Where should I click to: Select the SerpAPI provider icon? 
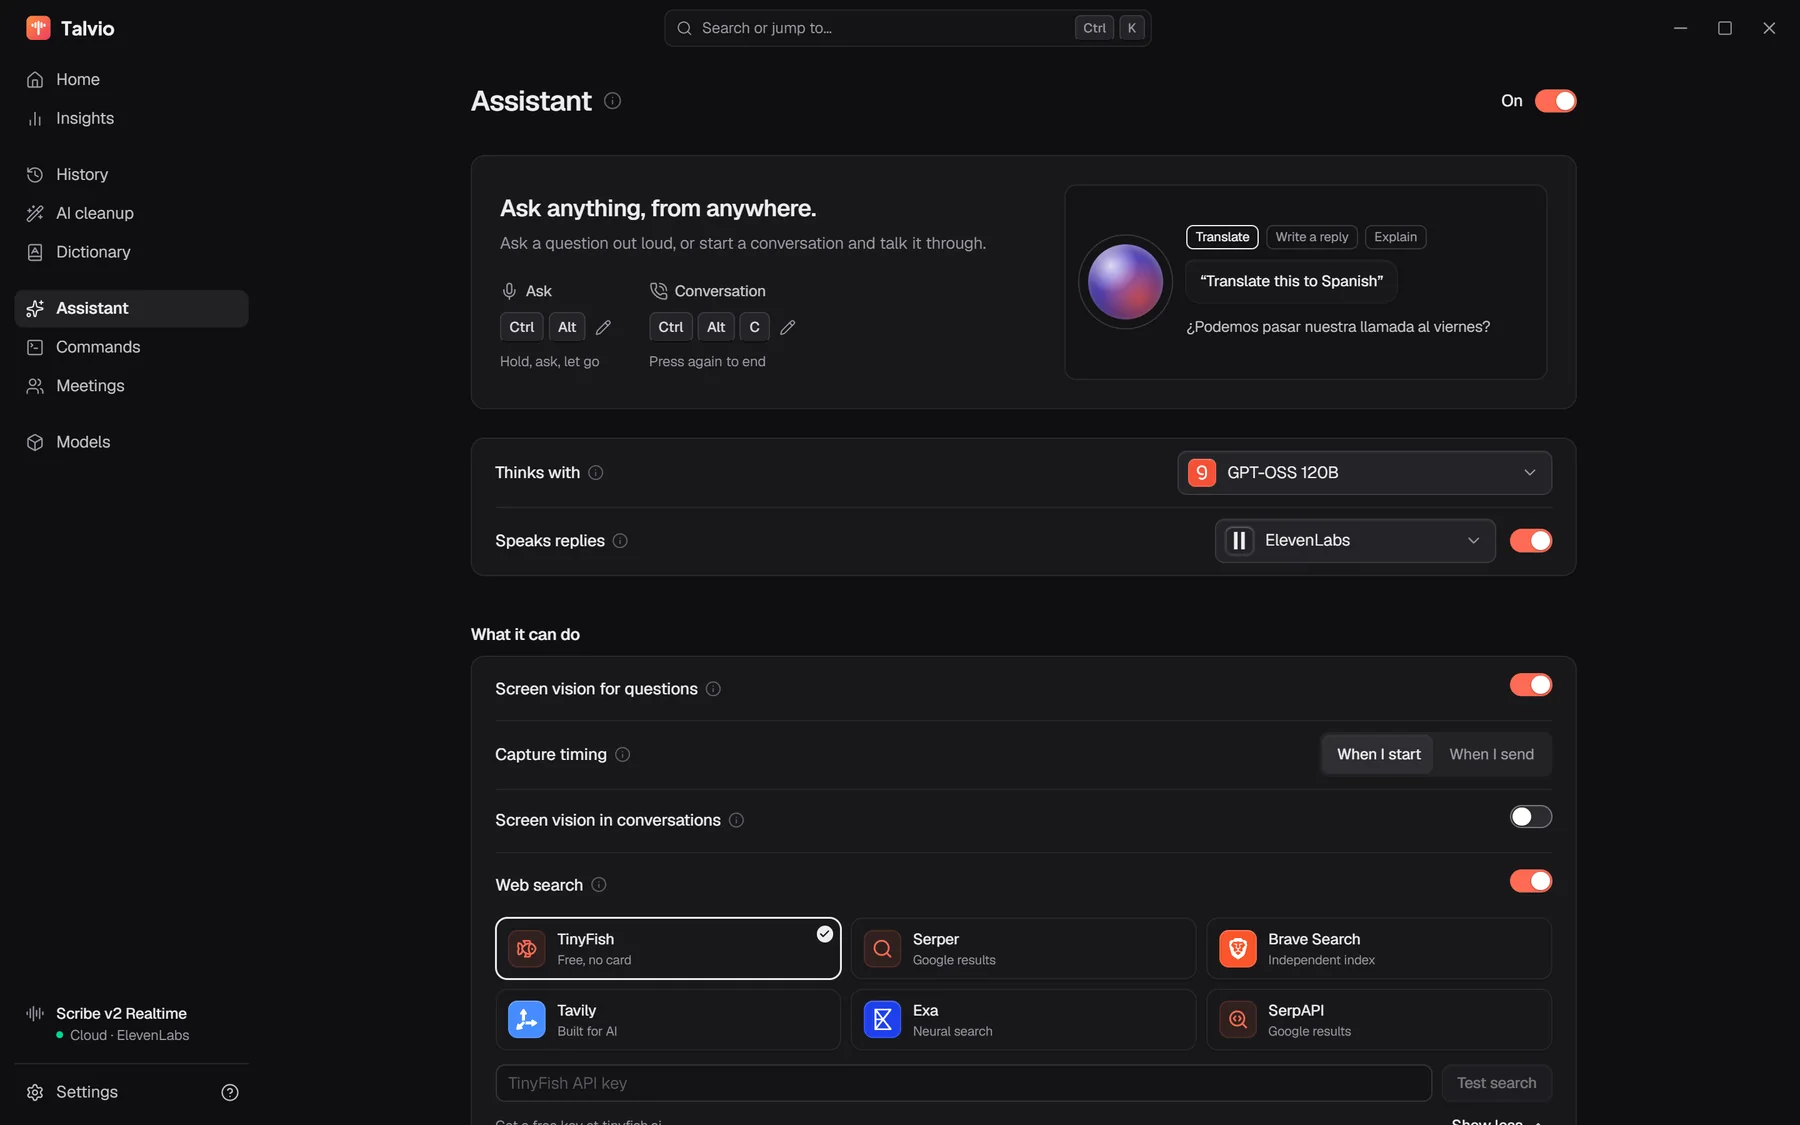click(x=1238, y=1020)
